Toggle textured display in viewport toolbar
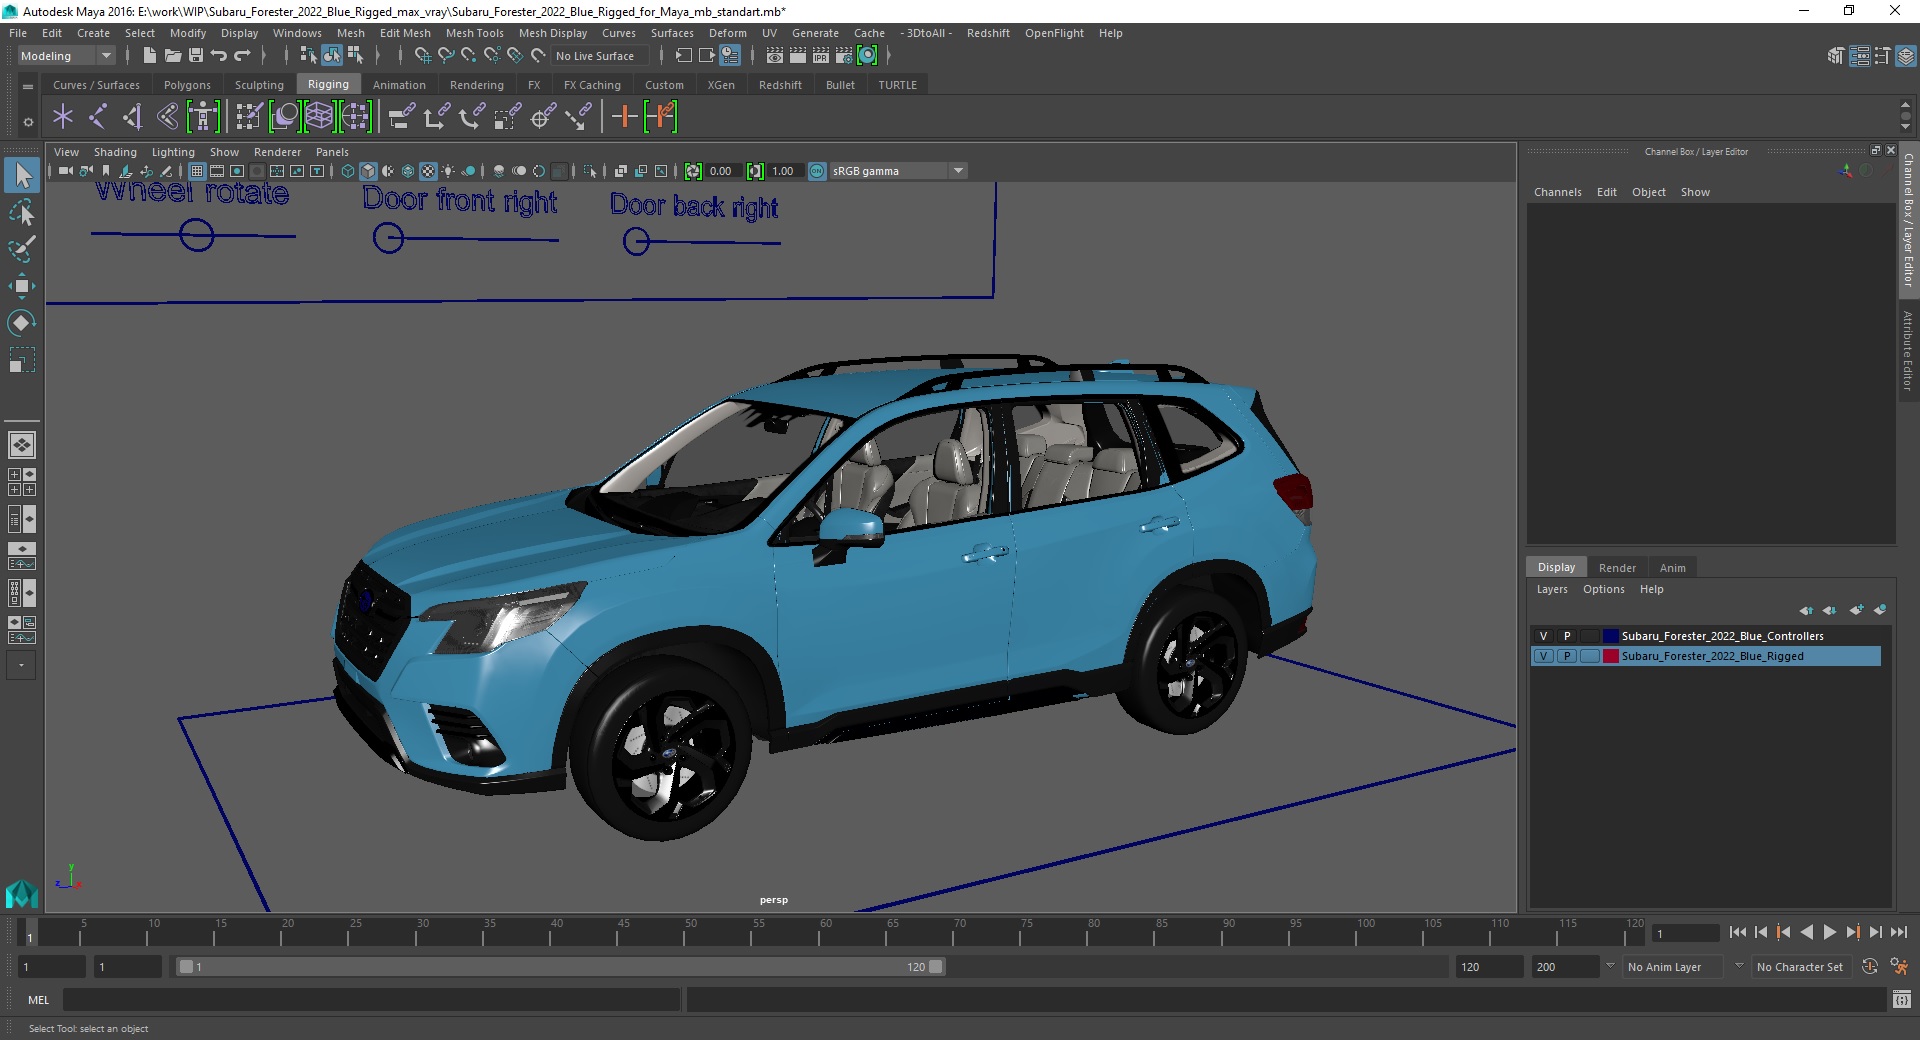This screenshot has height=1040, width=1920. pos(428,171)
